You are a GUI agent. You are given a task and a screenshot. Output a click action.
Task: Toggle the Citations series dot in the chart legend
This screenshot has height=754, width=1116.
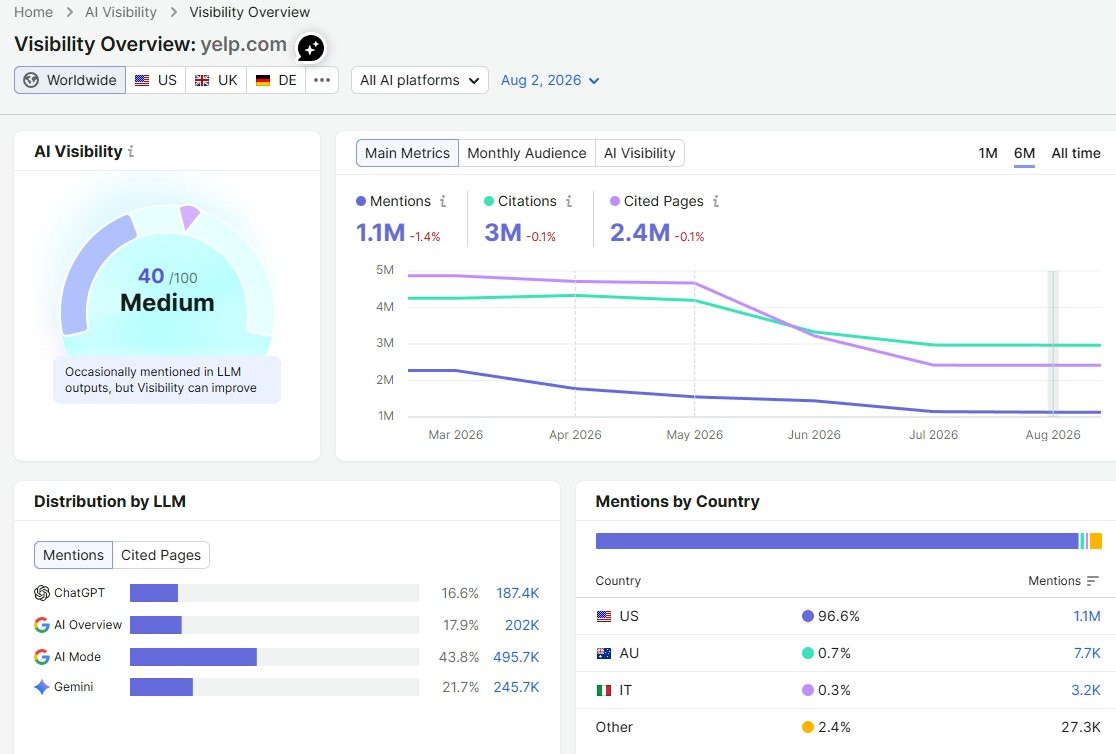(x=489, y=201)
